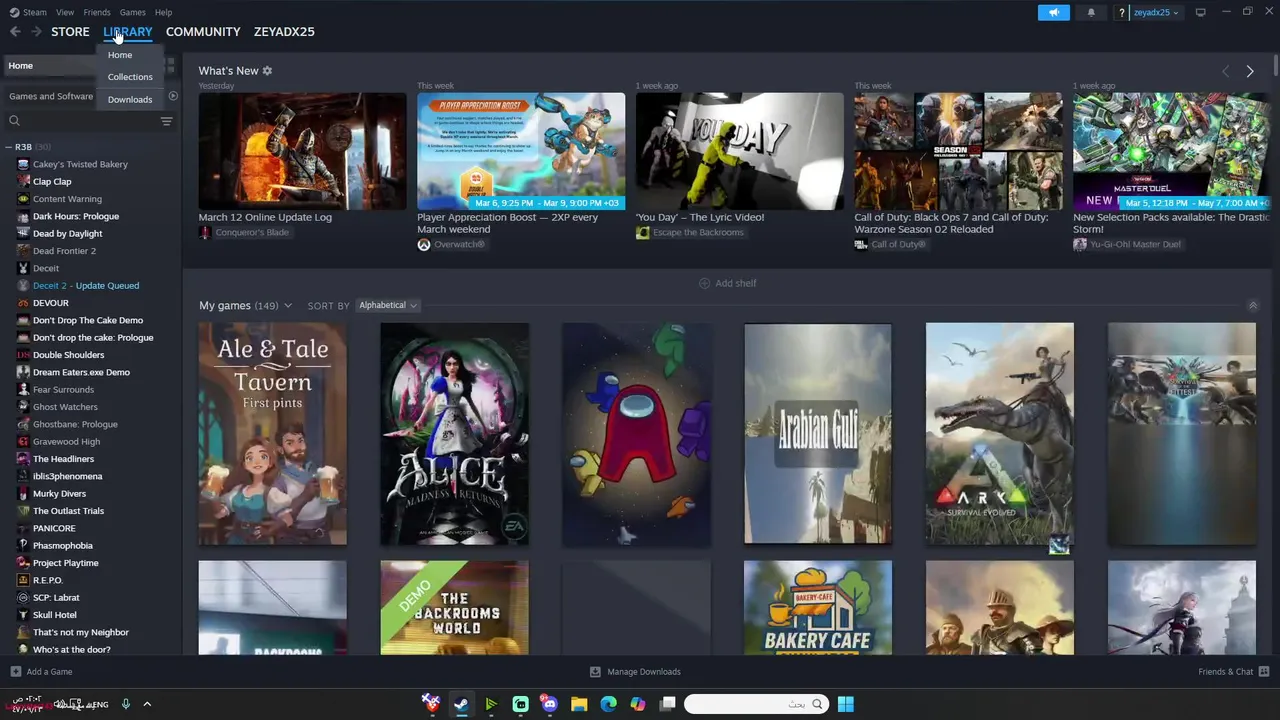This screenshot has height=720, width=1280.
Task: Open the zeyadx25 account dropdown
Action: (1156, 12)
